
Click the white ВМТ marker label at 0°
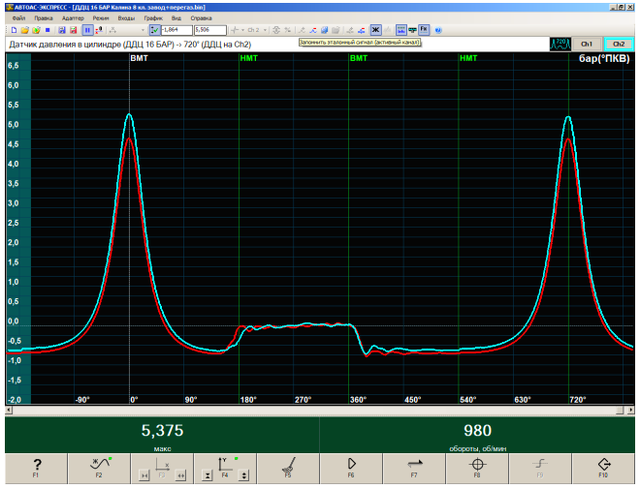coord(139,58)
